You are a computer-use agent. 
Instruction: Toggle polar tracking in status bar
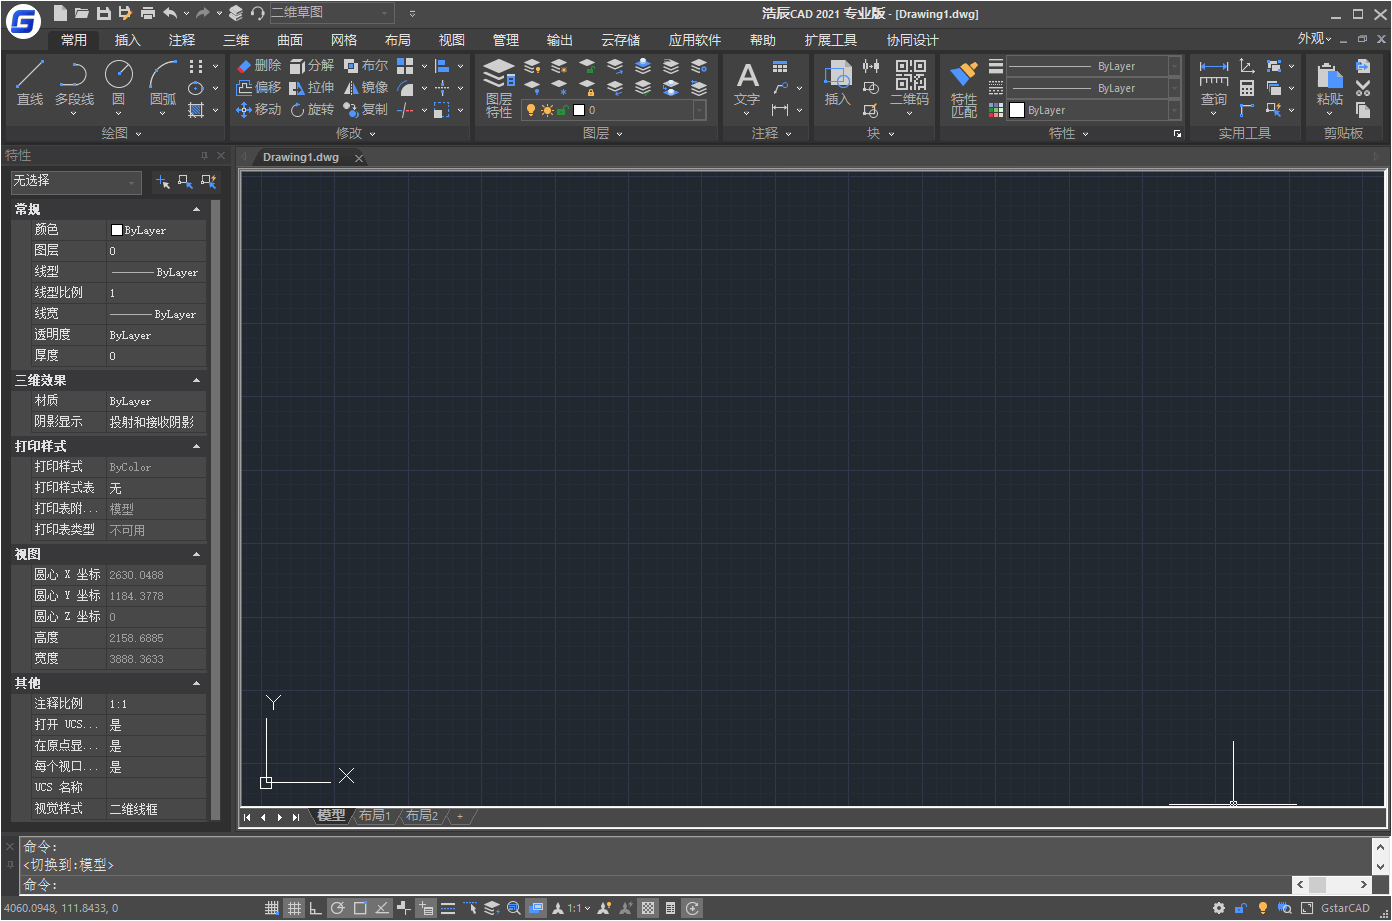[x=338, y=908]
